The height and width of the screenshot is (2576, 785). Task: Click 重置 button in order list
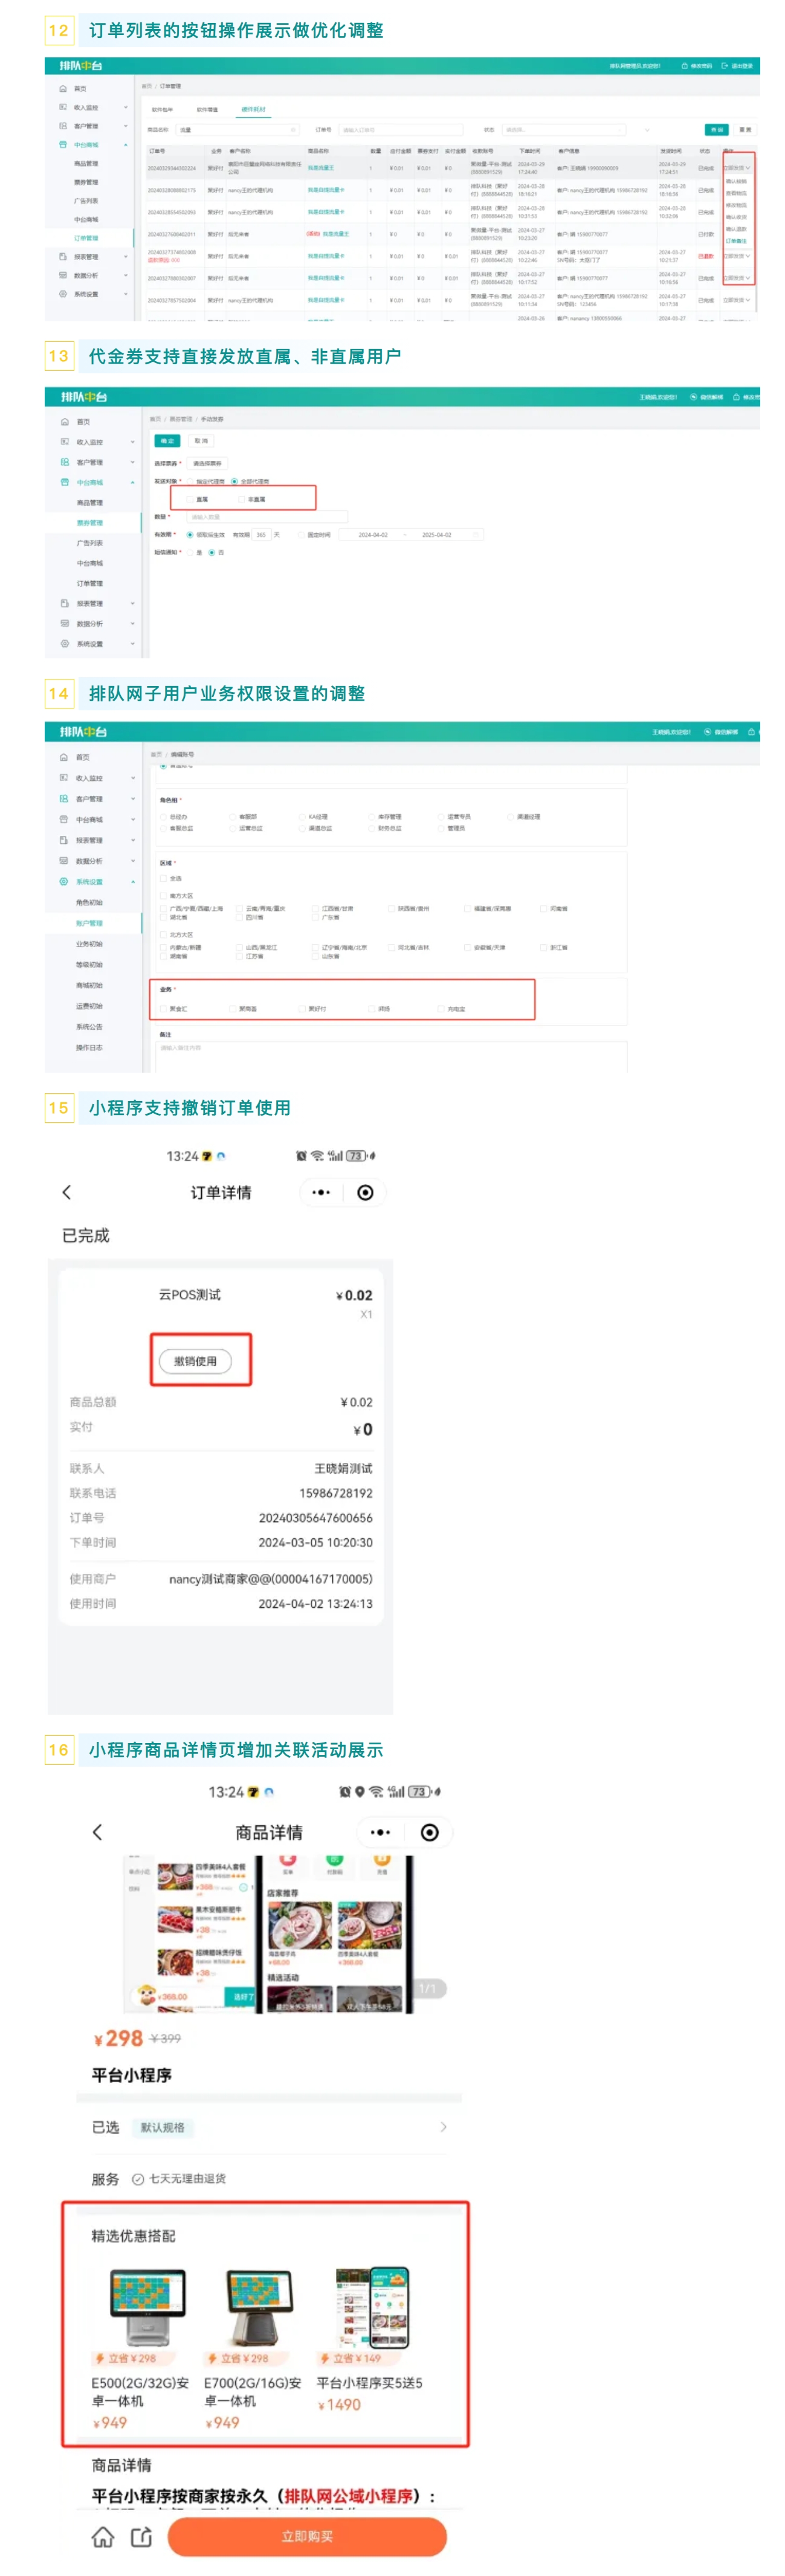coord(745,130)
